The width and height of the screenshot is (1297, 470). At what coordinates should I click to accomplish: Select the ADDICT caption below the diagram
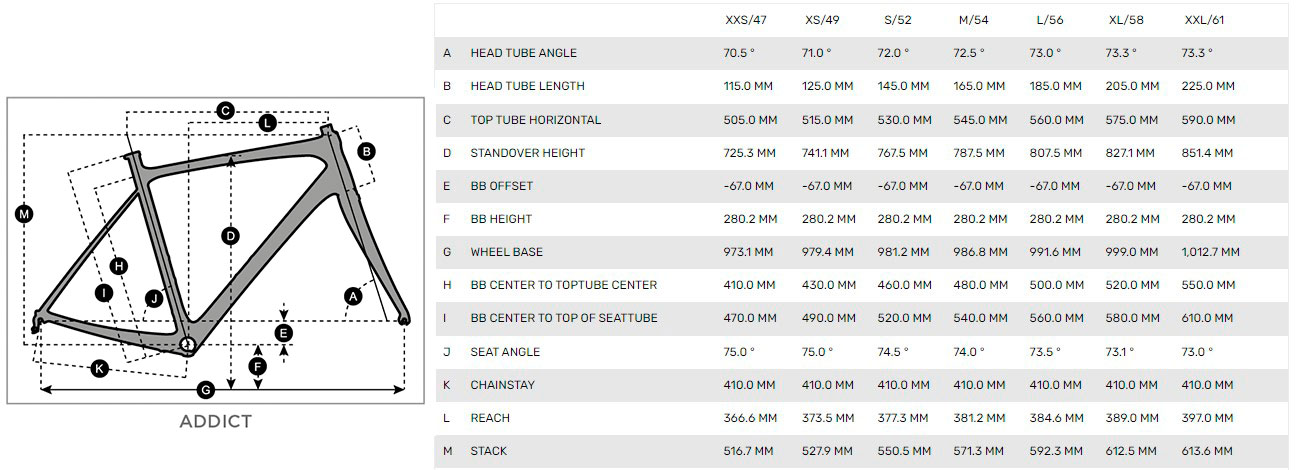215,421
